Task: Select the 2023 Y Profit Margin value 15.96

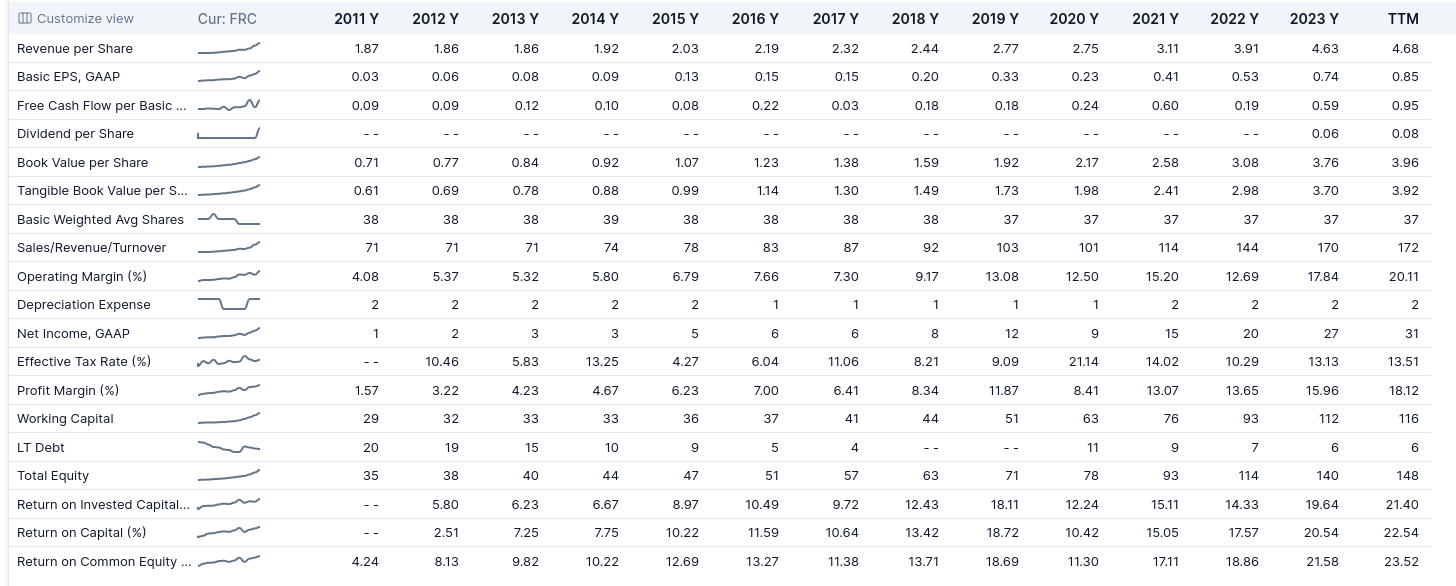Action: tap(1322, 390)
